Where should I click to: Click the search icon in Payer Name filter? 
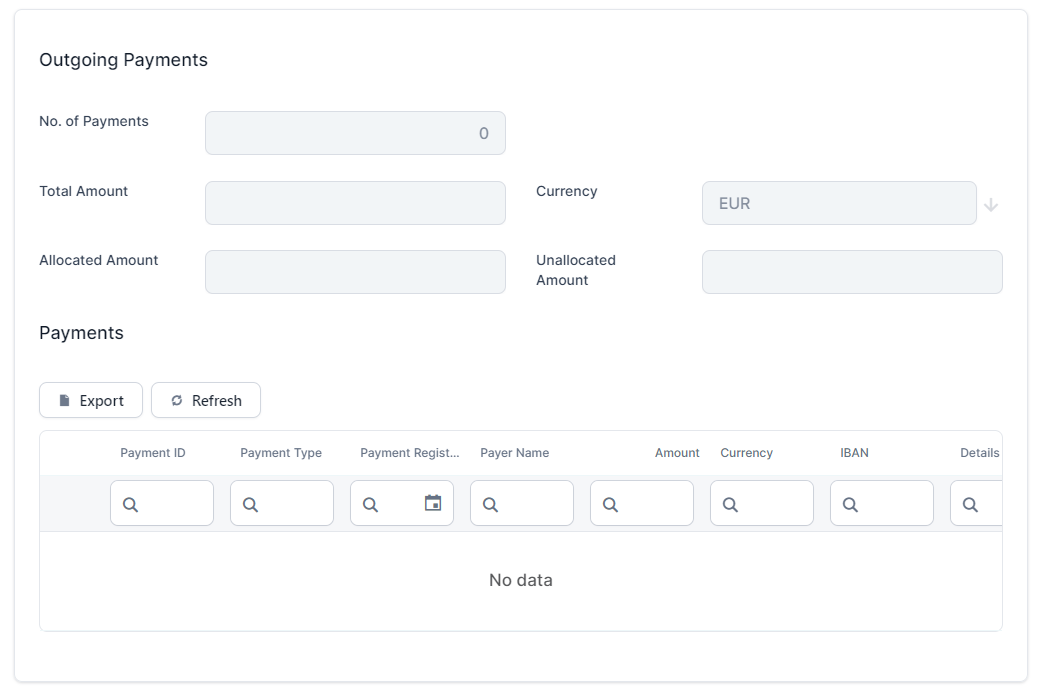click(x=491, y=504)
